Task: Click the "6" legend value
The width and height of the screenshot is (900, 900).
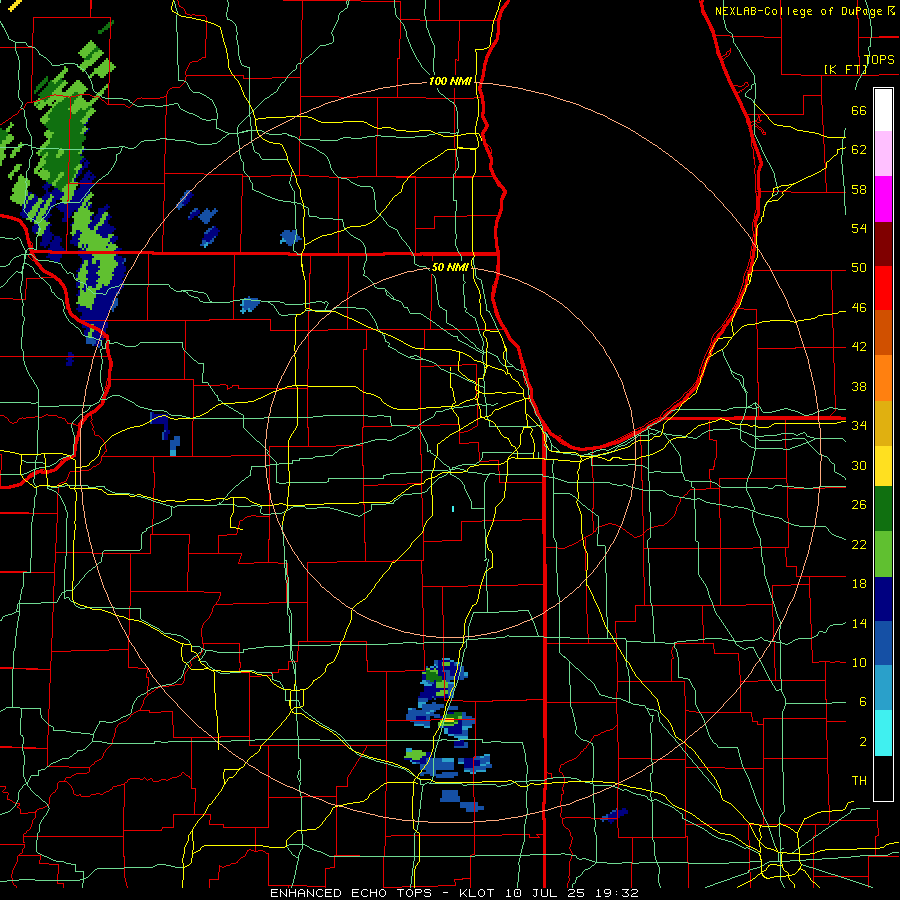Action: click(862, 702)
